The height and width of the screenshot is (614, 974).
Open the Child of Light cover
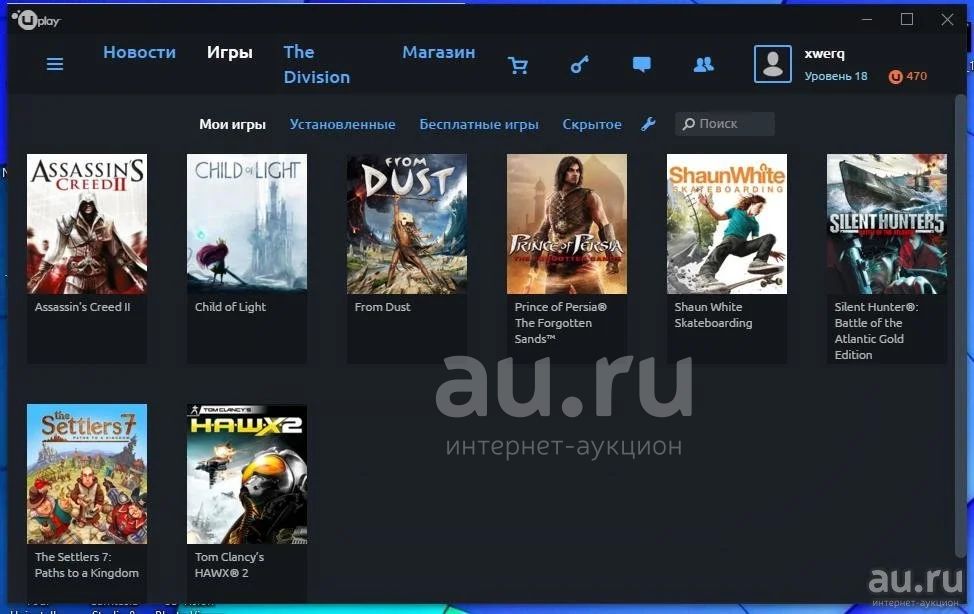pyautogui.click(x=247, y=224)
